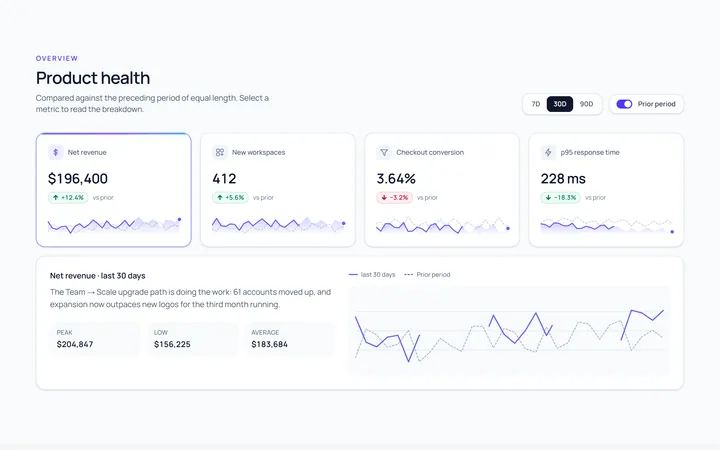Screen dimensions: 720x450
Task: Click the down arrow in the -3.2% badge
Action: [x=384, y=198]
